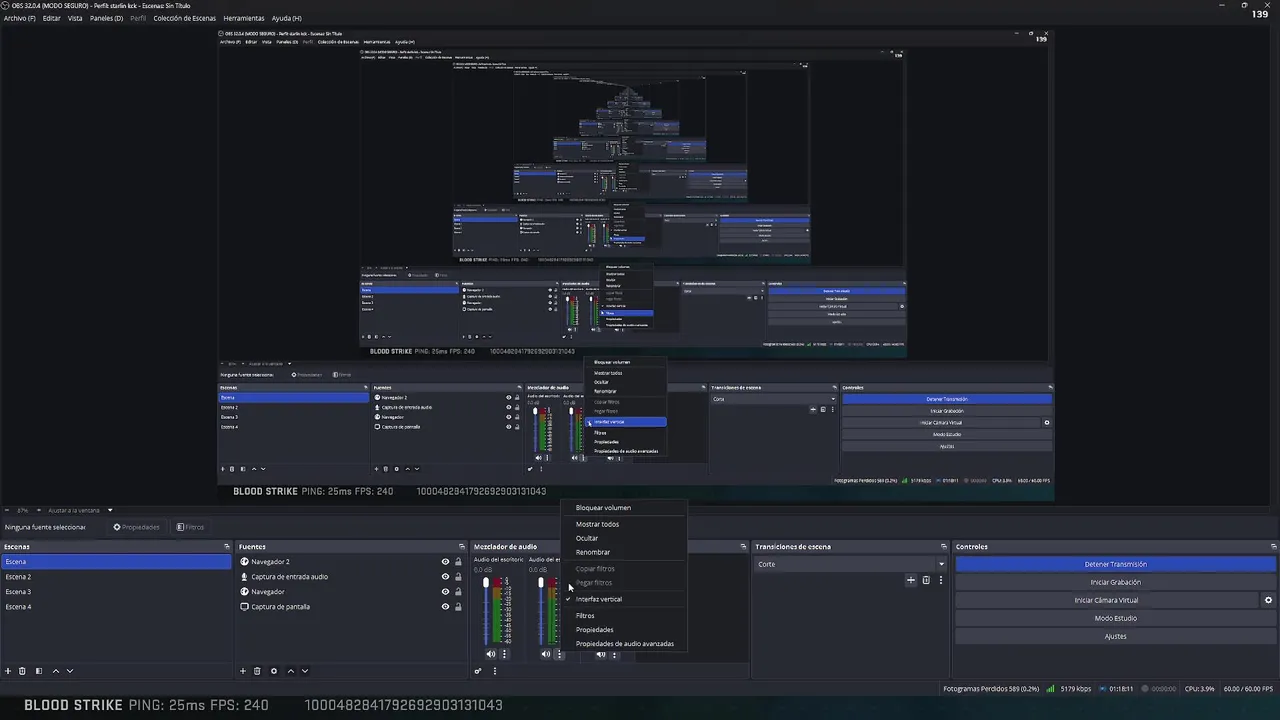Open the audio mixer options three-dot menu
This screenshot has width=1280, height=720.
[x=494, y=671]
